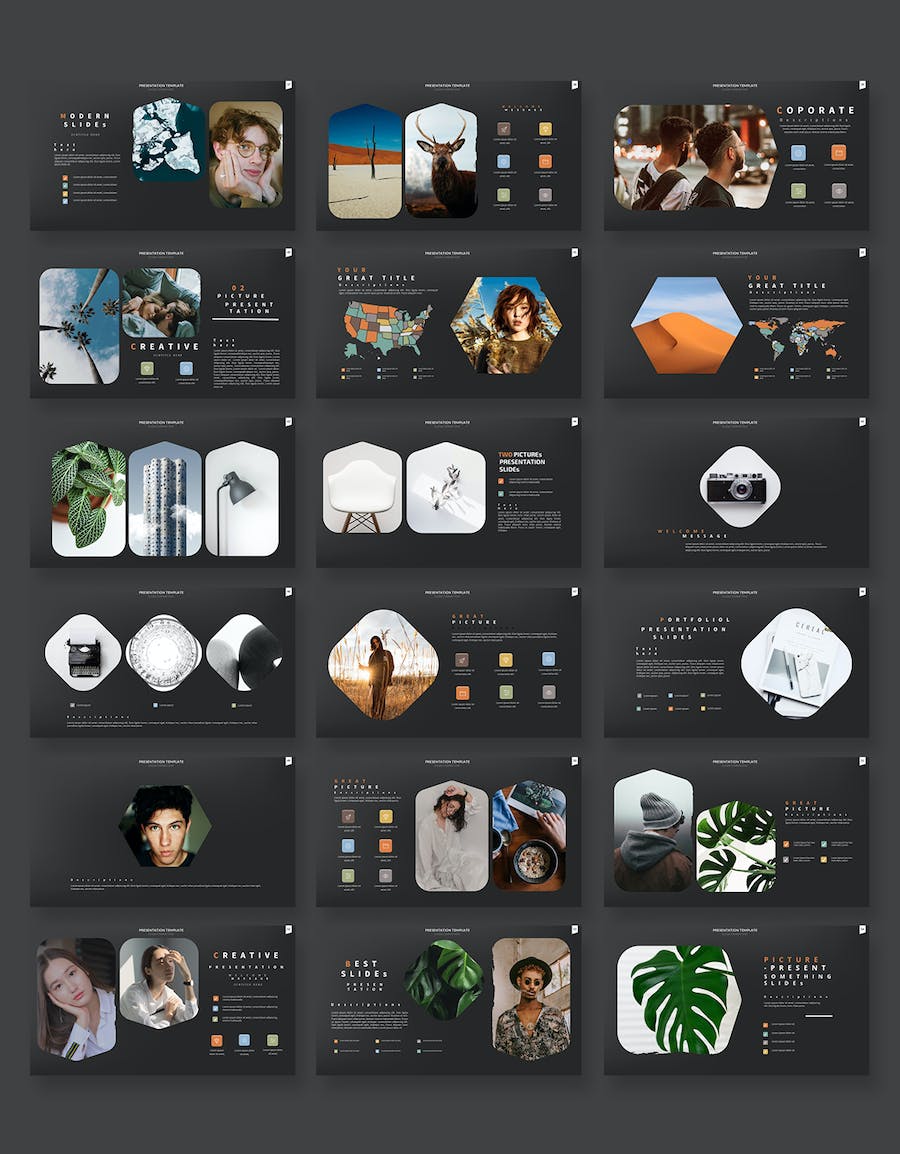This screenshot has width=900, height=1154.
Task: Select the white chair photo
Action: click(362, 487)
